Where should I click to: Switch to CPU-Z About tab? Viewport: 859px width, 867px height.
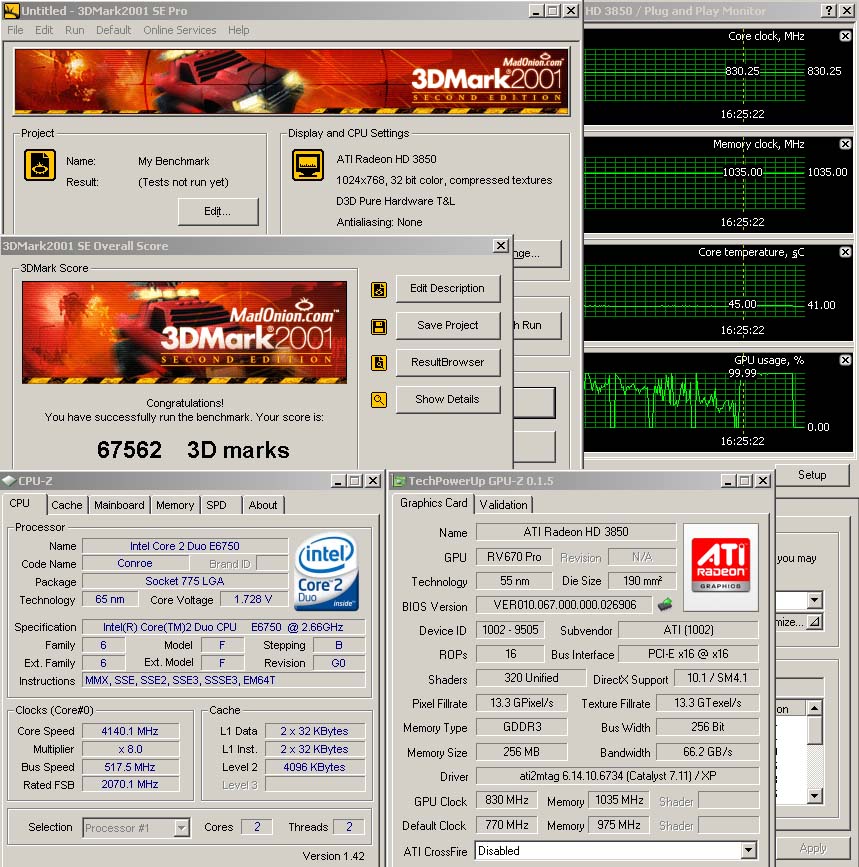click(x=263, y=505)
